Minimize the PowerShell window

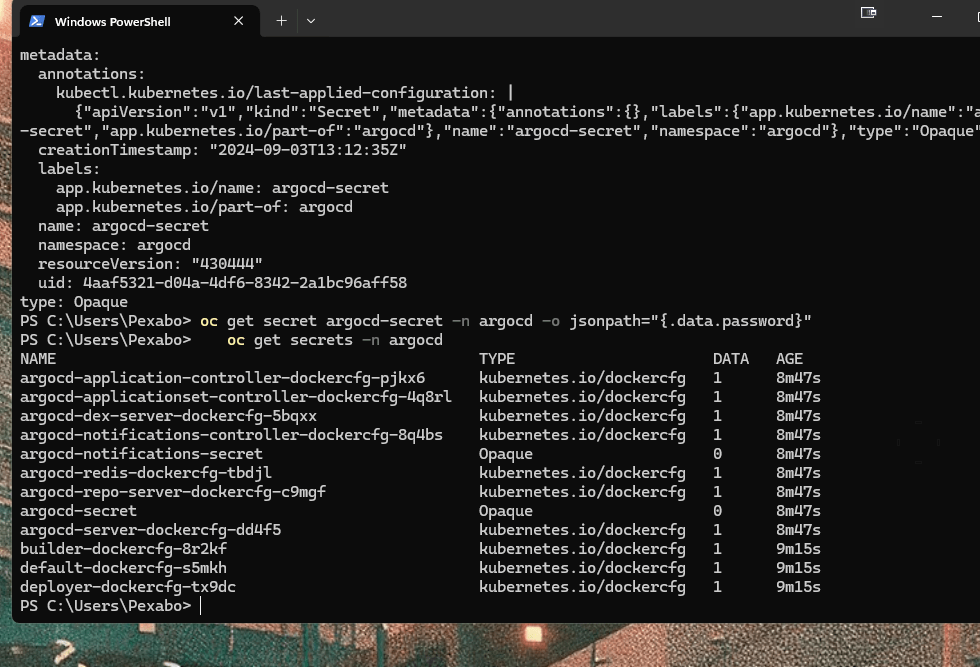[936, 16]
